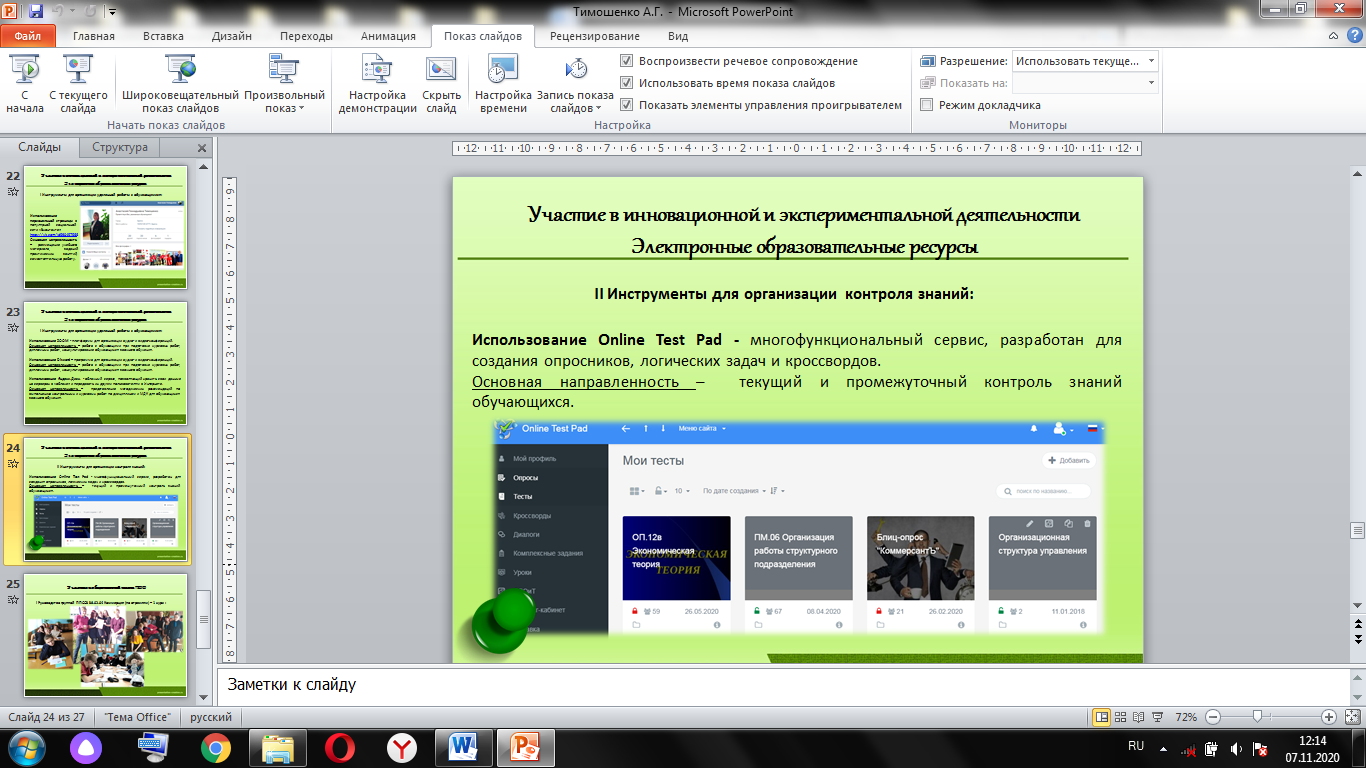Toggle use slide timings checkbox
This screenshot has width=1366, height=768.
tap(626, 83)
